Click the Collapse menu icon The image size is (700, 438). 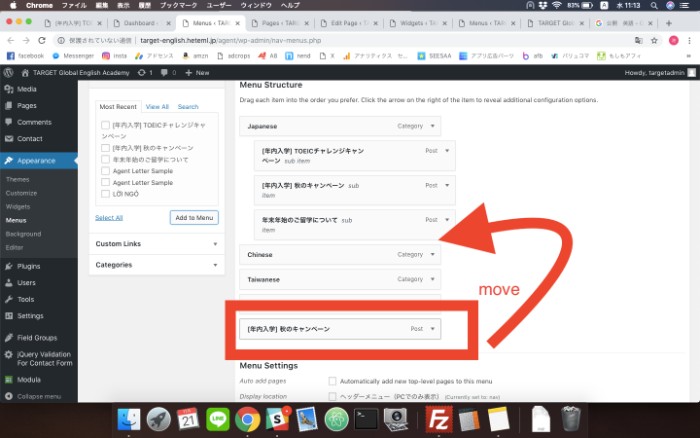click(9, 396)
